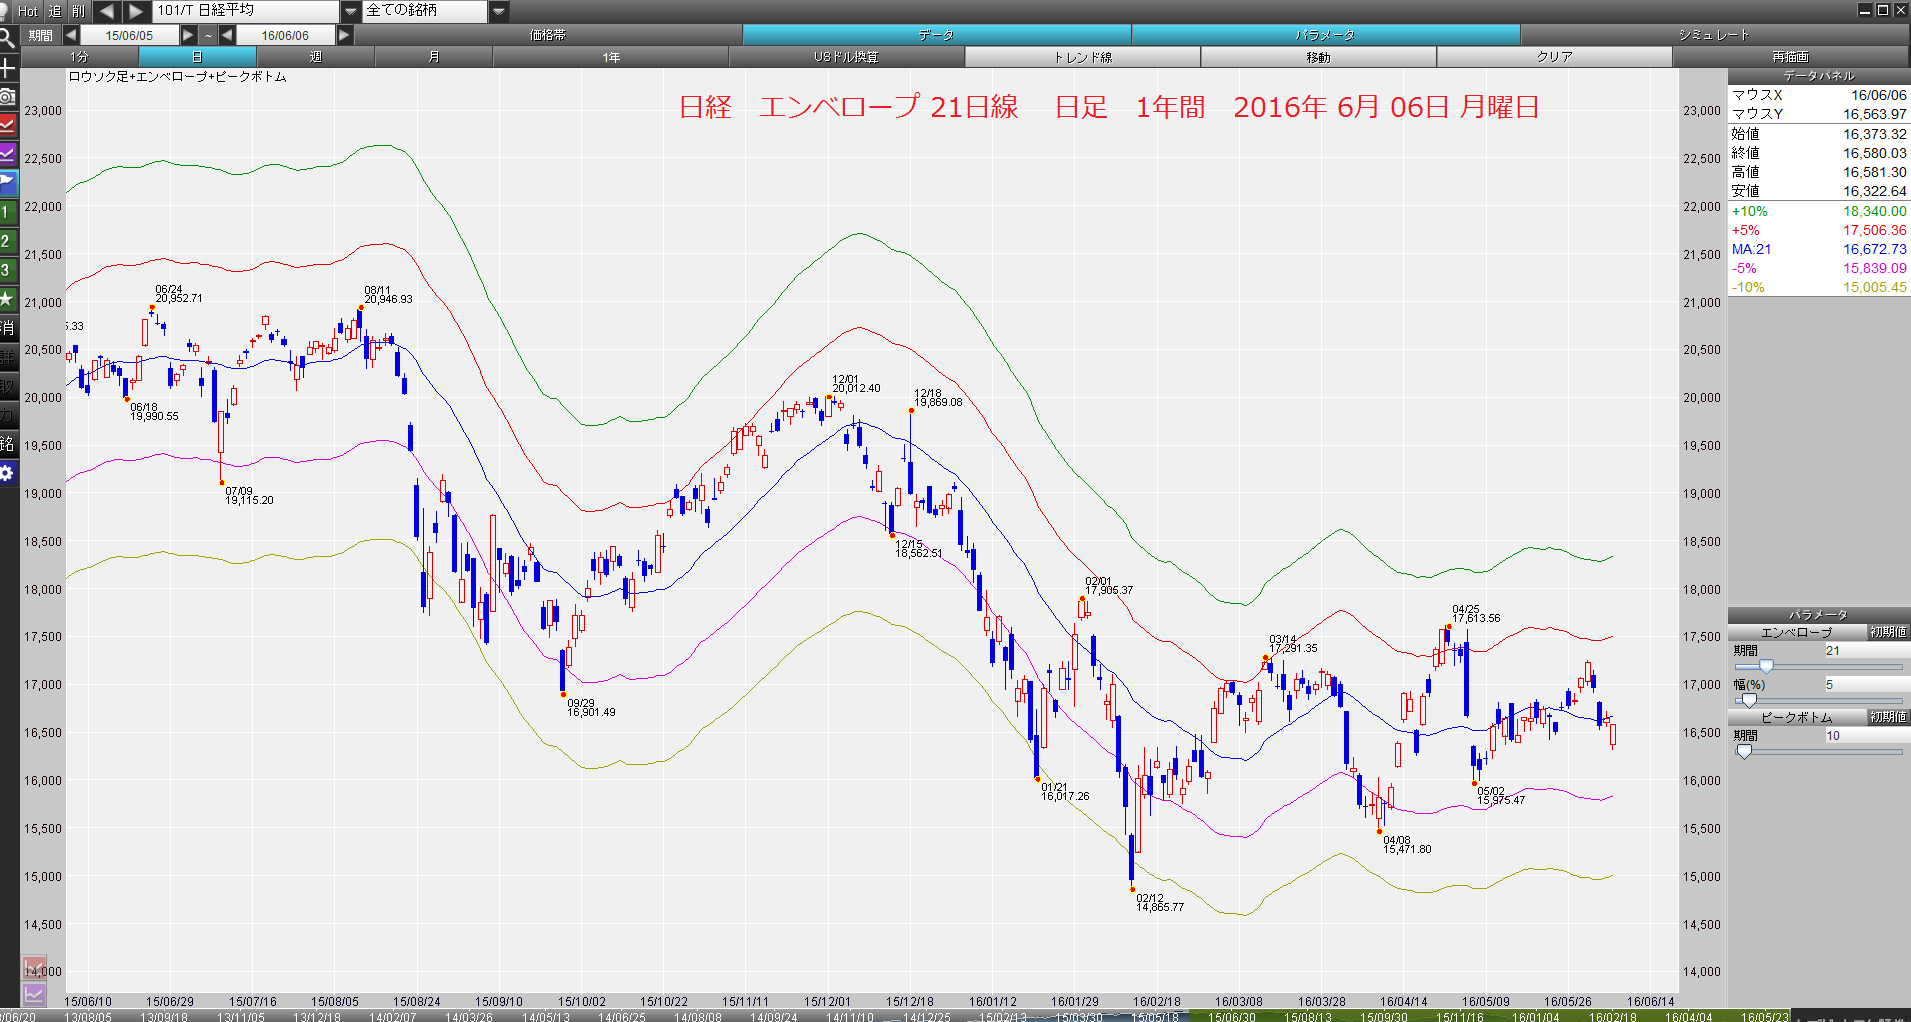Click the 削 (delete) button
1911x1022 pixels.
pos(79,11)
